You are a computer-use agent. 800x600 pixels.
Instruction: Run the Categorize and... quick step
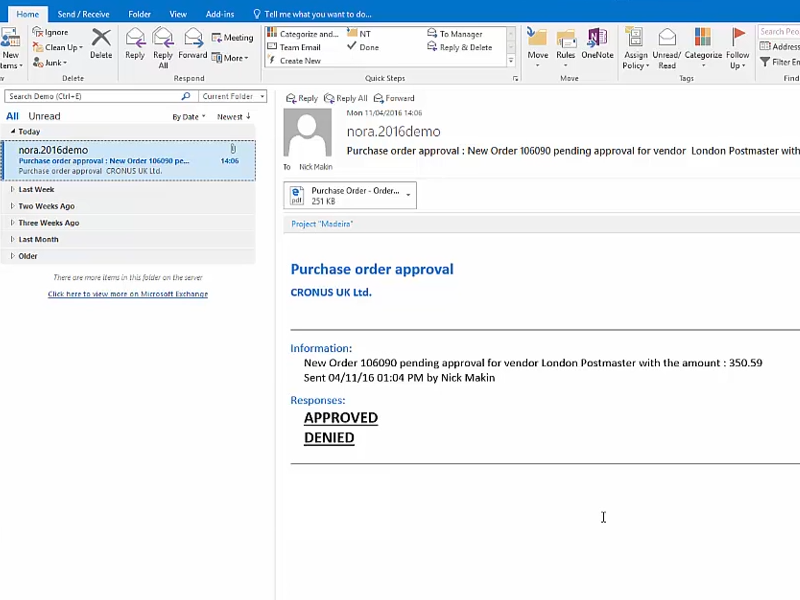tap(303, 34)
